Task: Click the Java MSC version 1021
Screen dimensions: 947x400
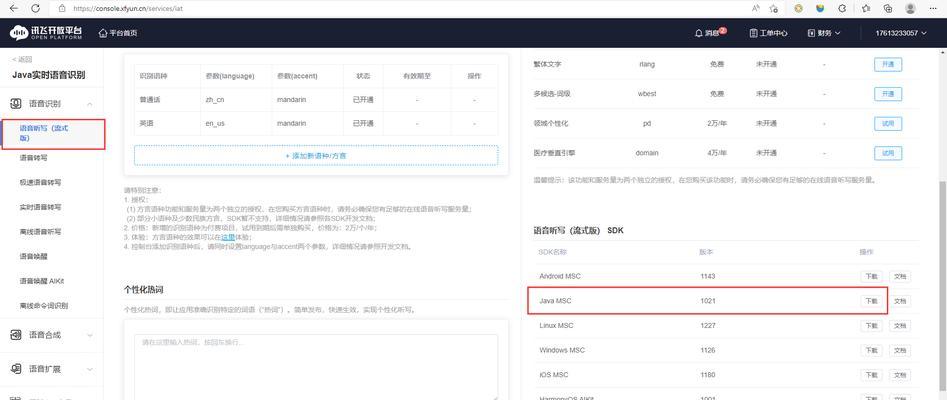Action: (708, 301)
